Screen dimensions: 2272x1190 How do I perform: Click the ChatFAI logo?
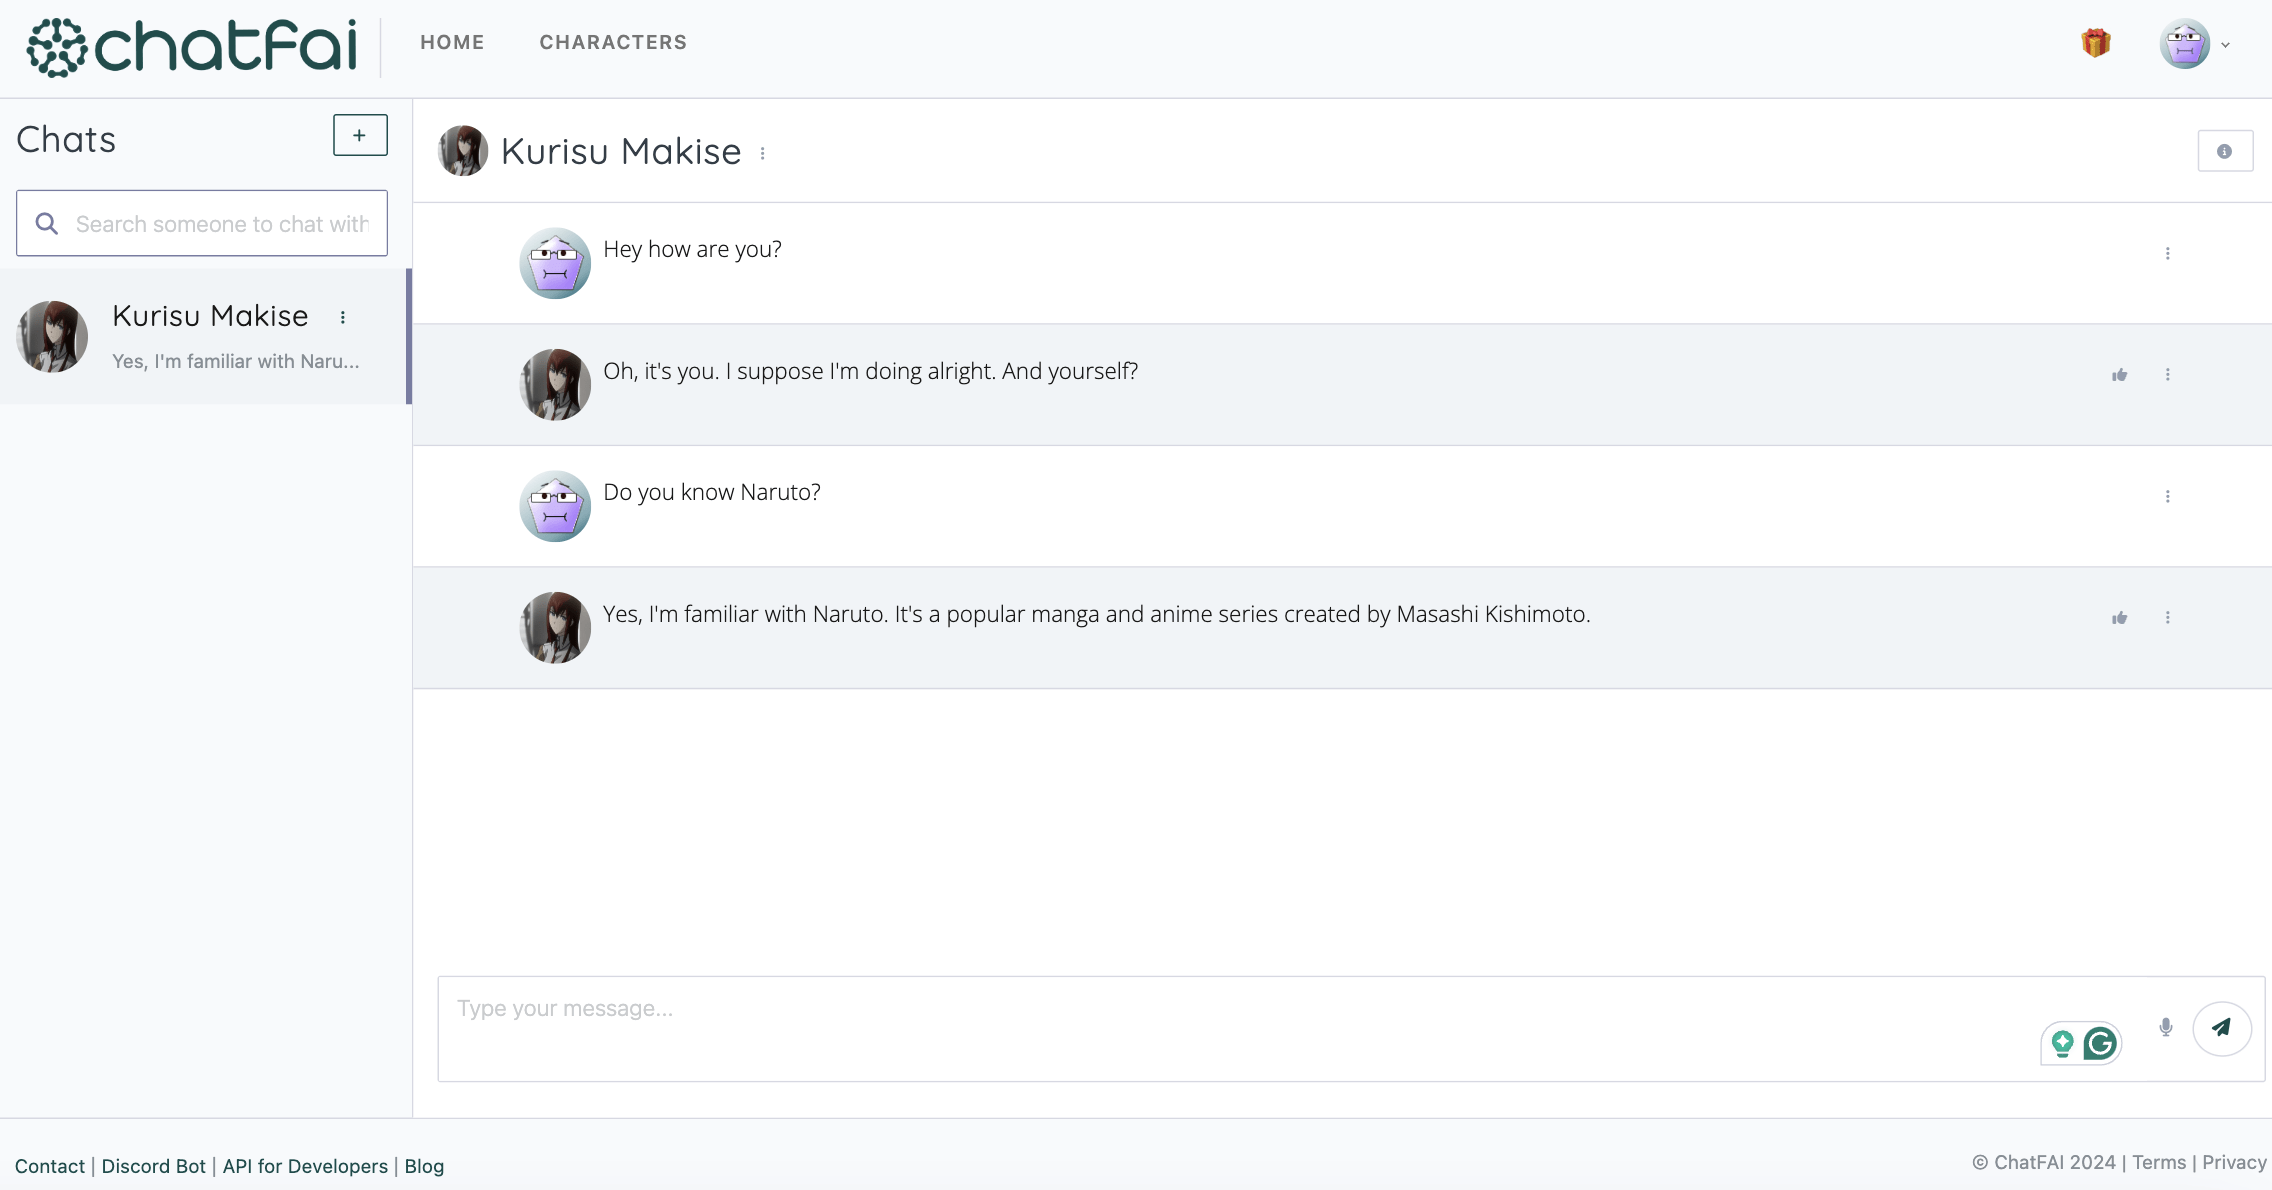193,45
